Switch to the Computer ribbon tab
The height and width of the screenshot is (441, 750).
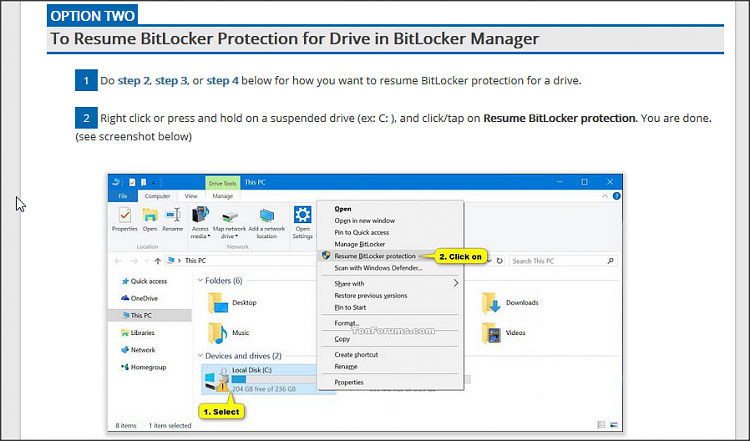tap(157, 196)
